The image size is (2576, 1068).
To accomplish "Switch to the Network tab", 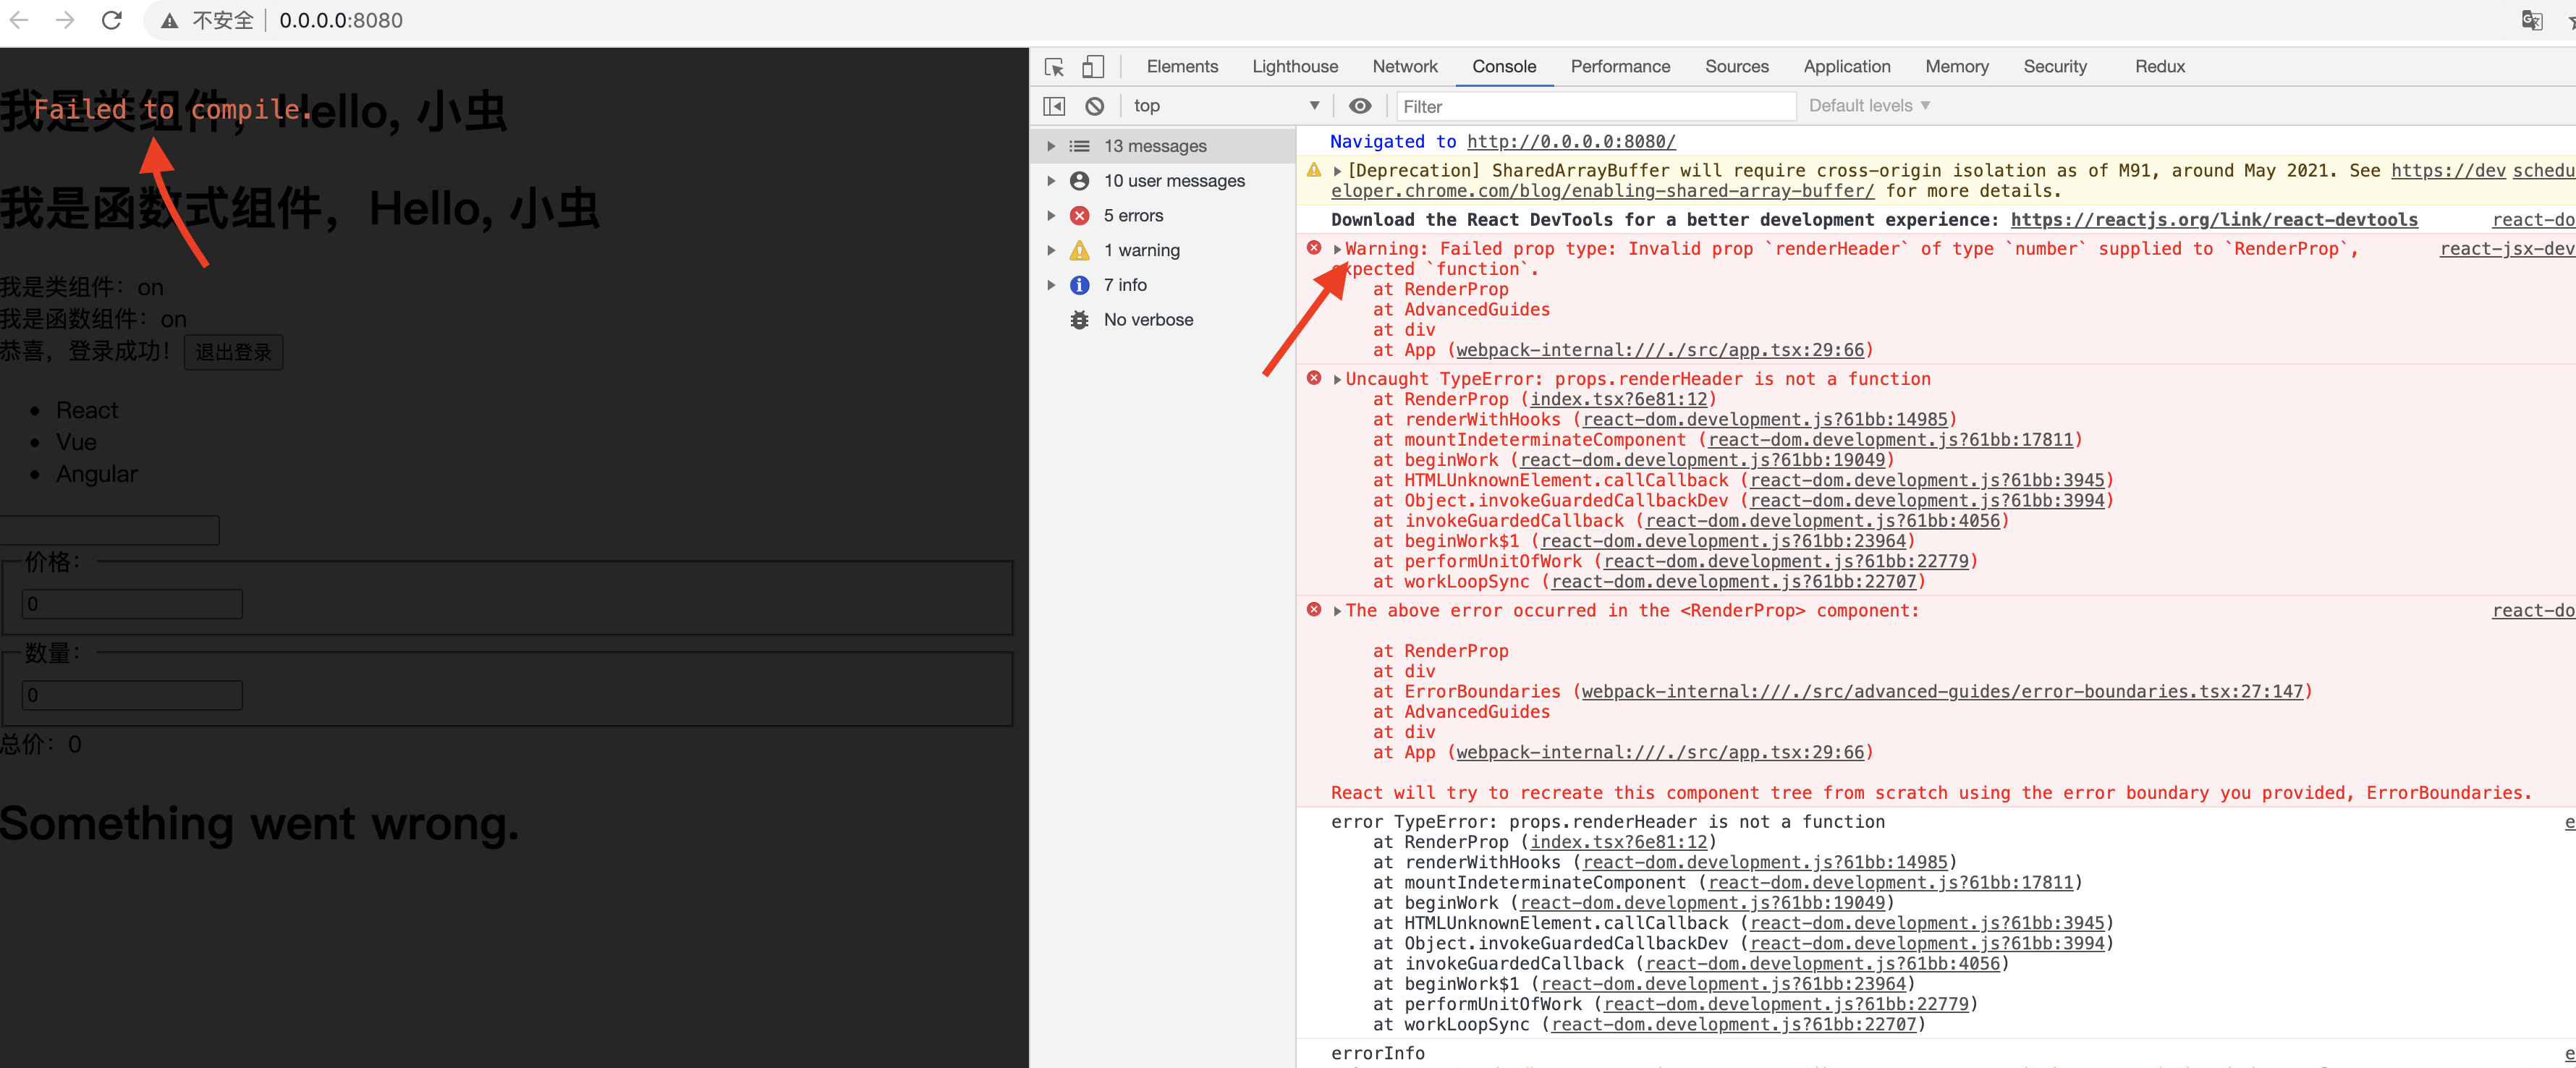I will pos(1404,67).
